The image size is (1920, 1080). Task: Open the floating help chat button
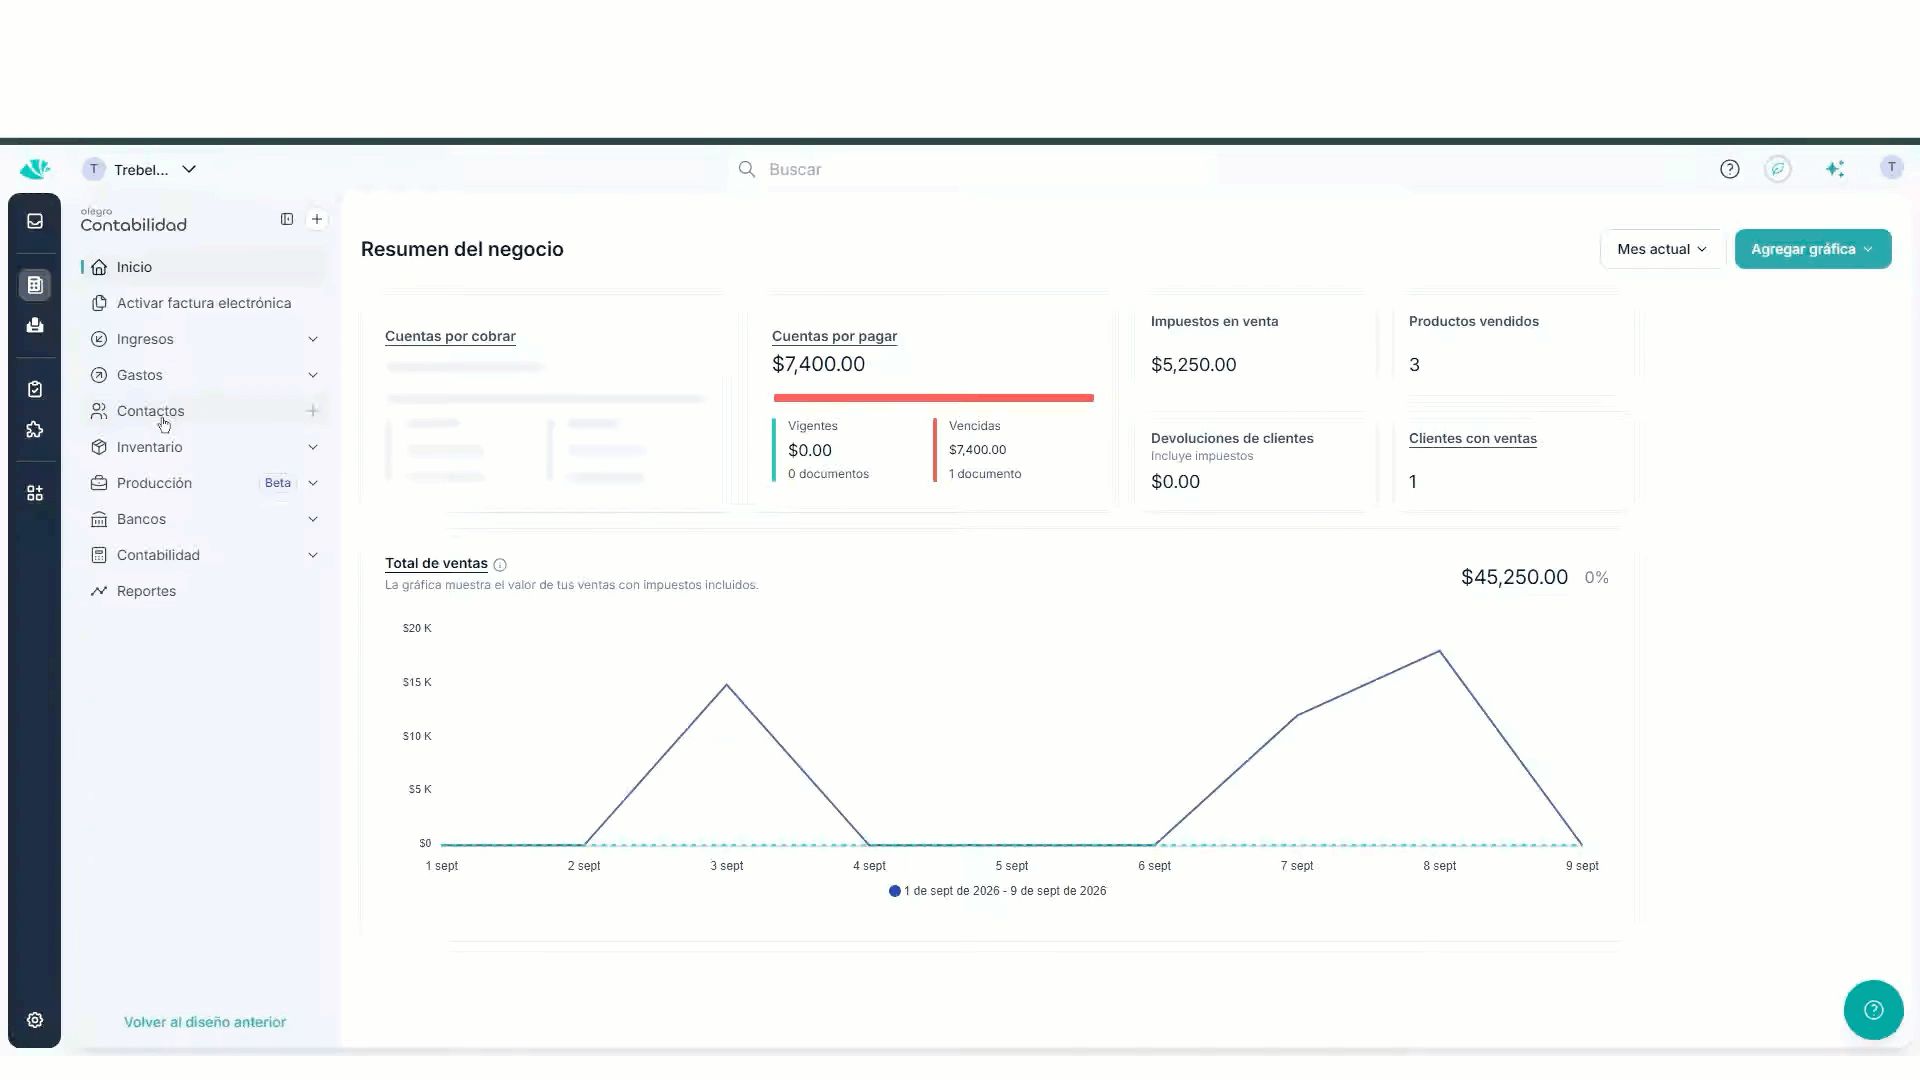[1873, 1010]
